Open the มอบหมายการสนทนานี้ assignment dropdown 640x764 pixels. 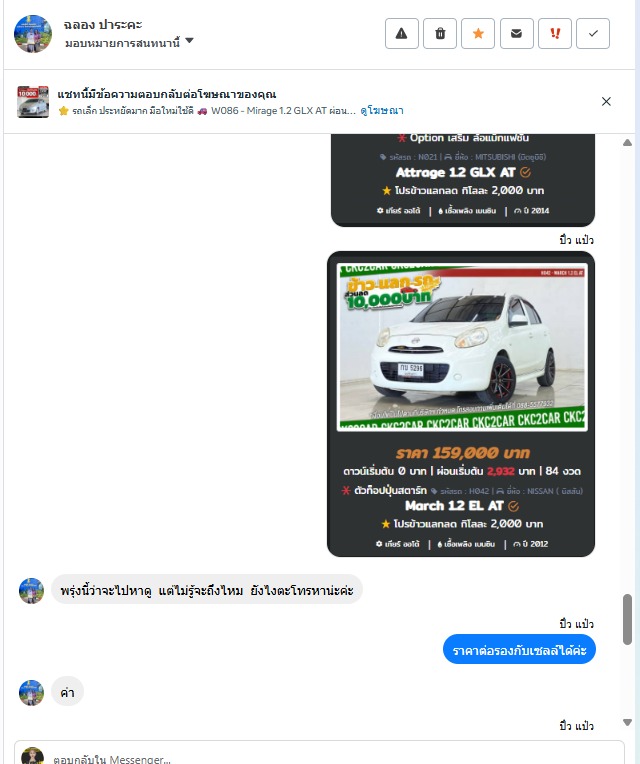point(129,43)
